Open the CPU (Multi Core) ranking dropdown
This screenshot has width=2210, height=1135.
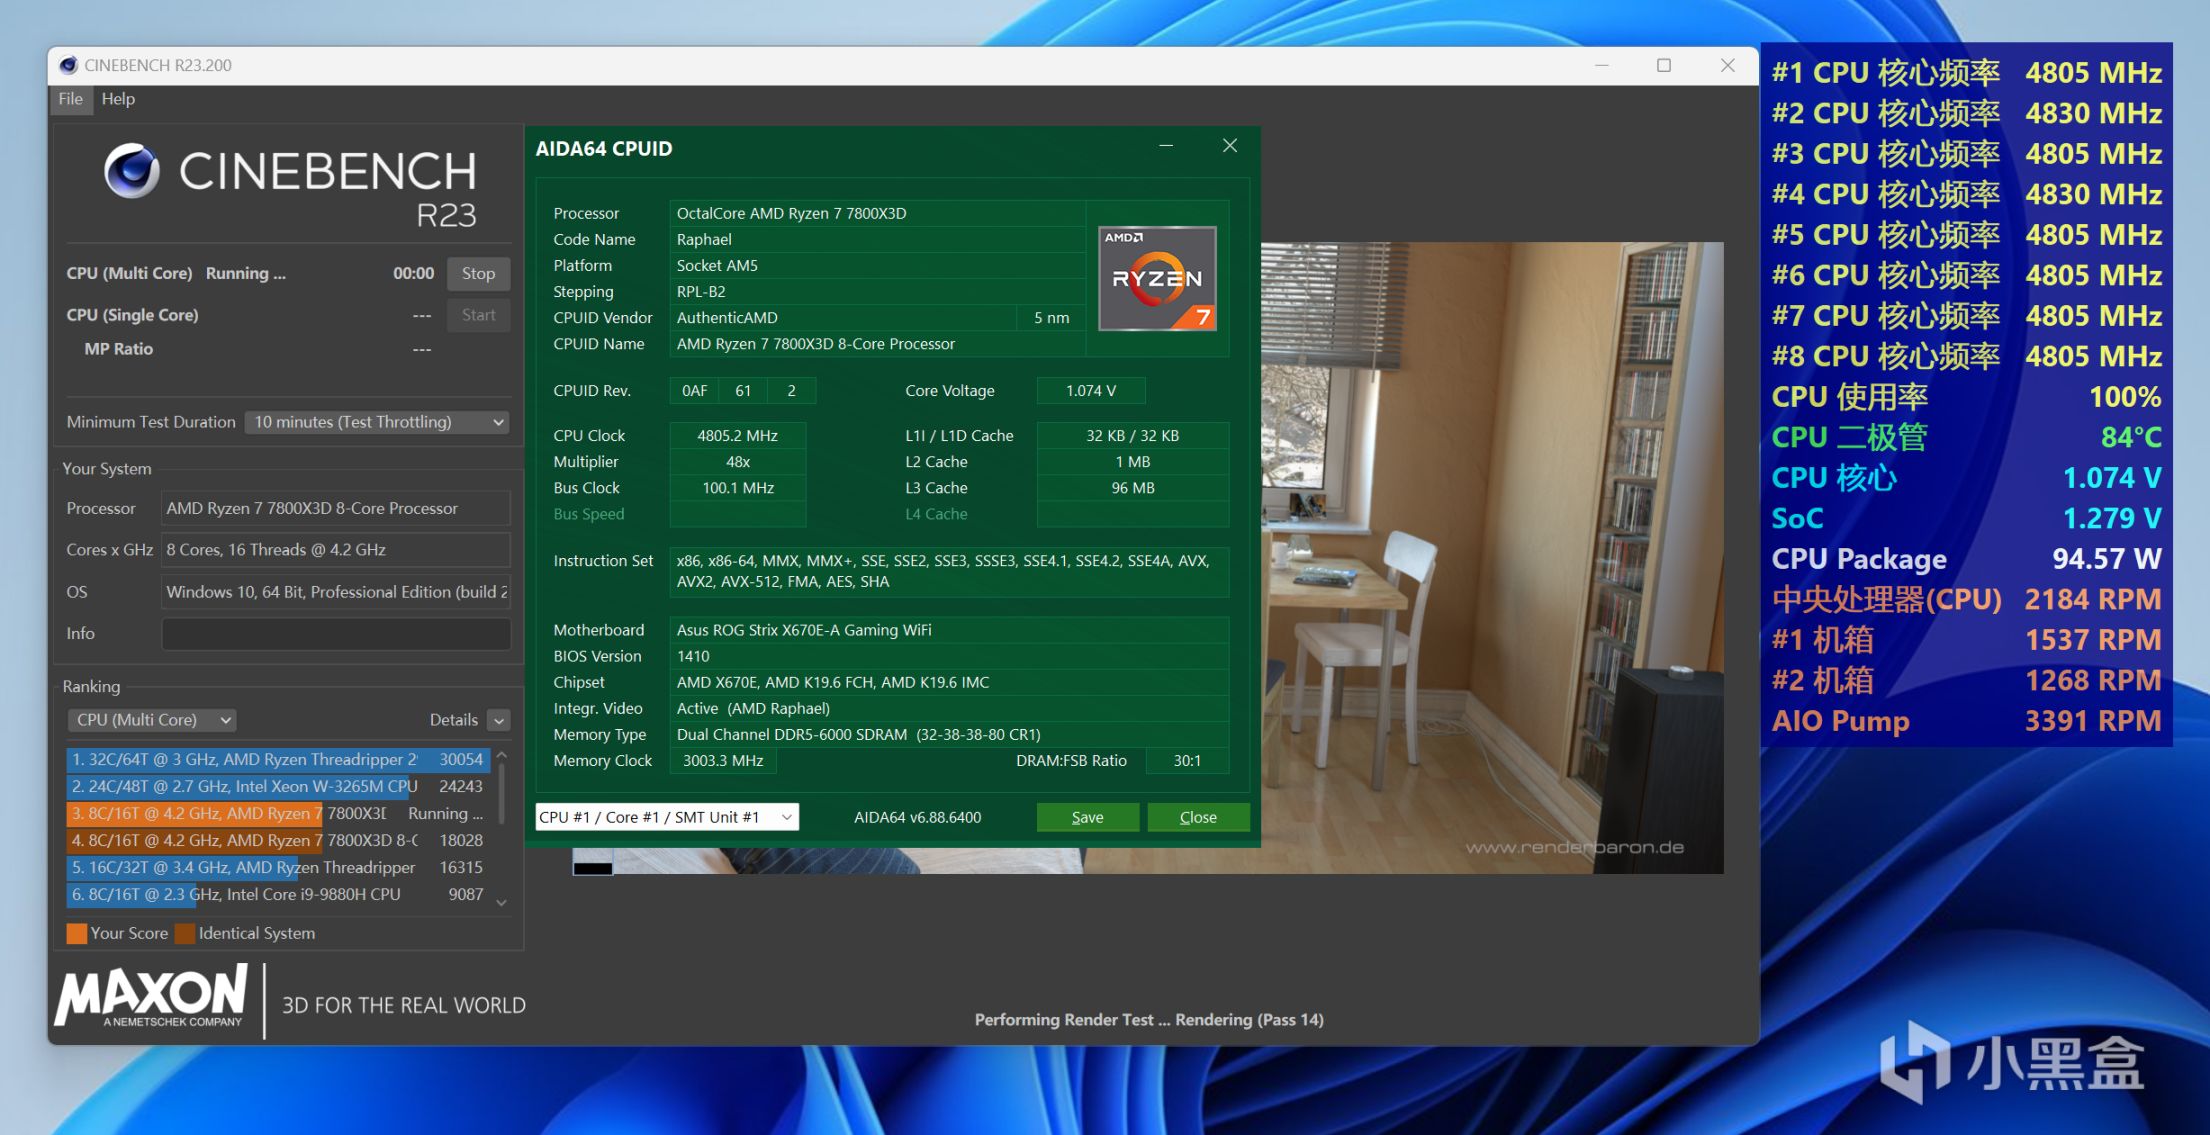[x=153, y=720]
